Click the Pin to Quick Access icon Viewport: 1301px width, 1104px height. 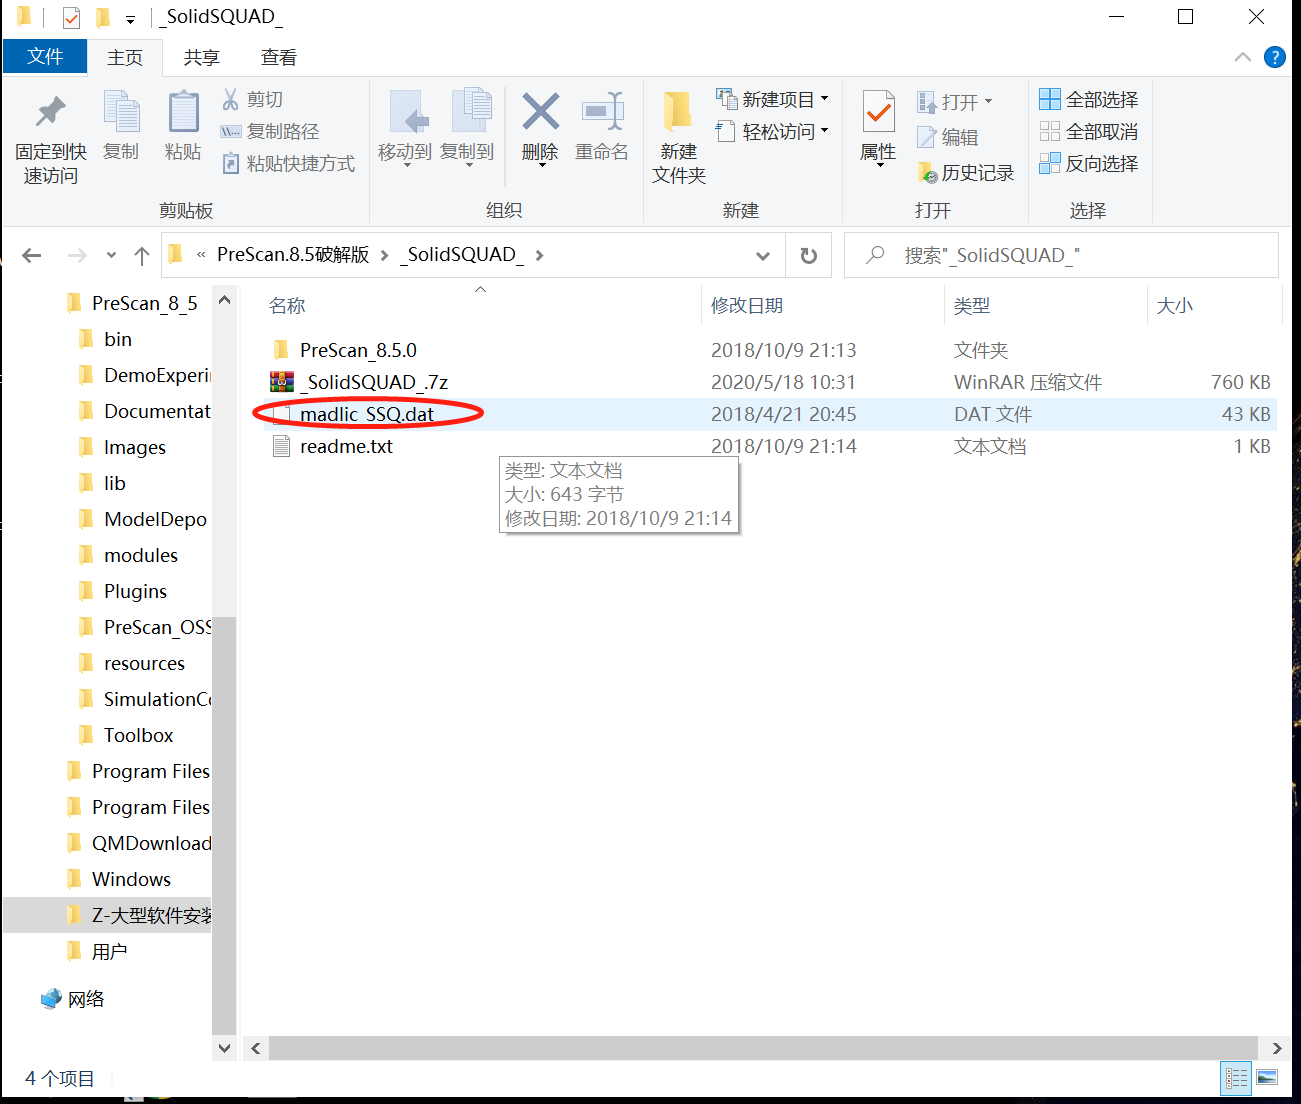coord(50,112)
